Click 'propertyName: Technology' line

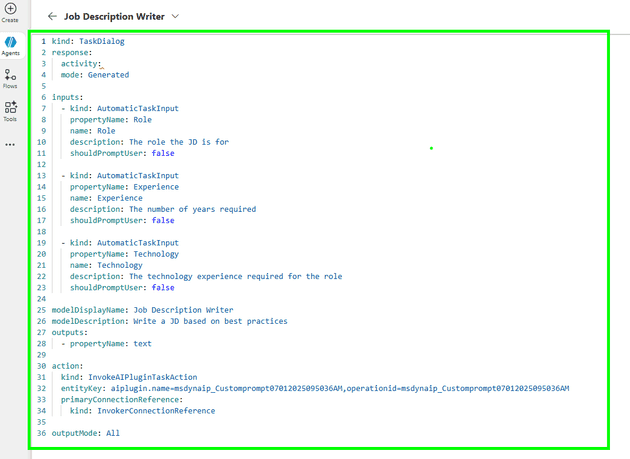pos(124,254)
